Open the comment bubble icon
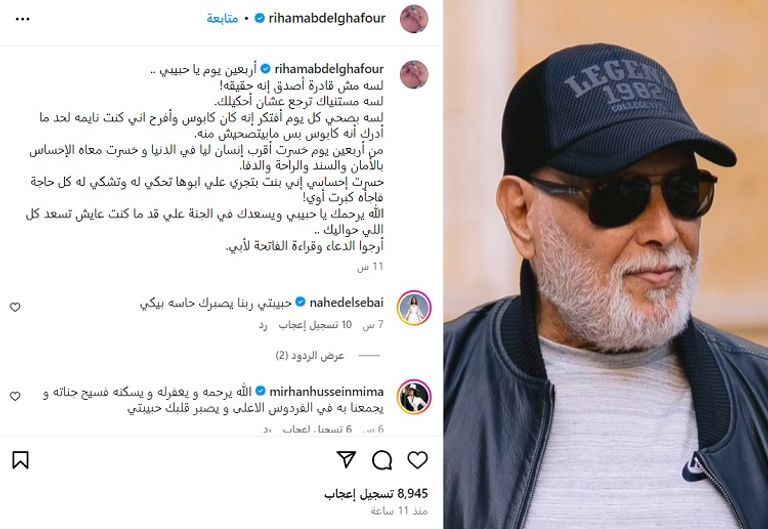Viewport: 768px width, 529px height. (x=382, y=460)
